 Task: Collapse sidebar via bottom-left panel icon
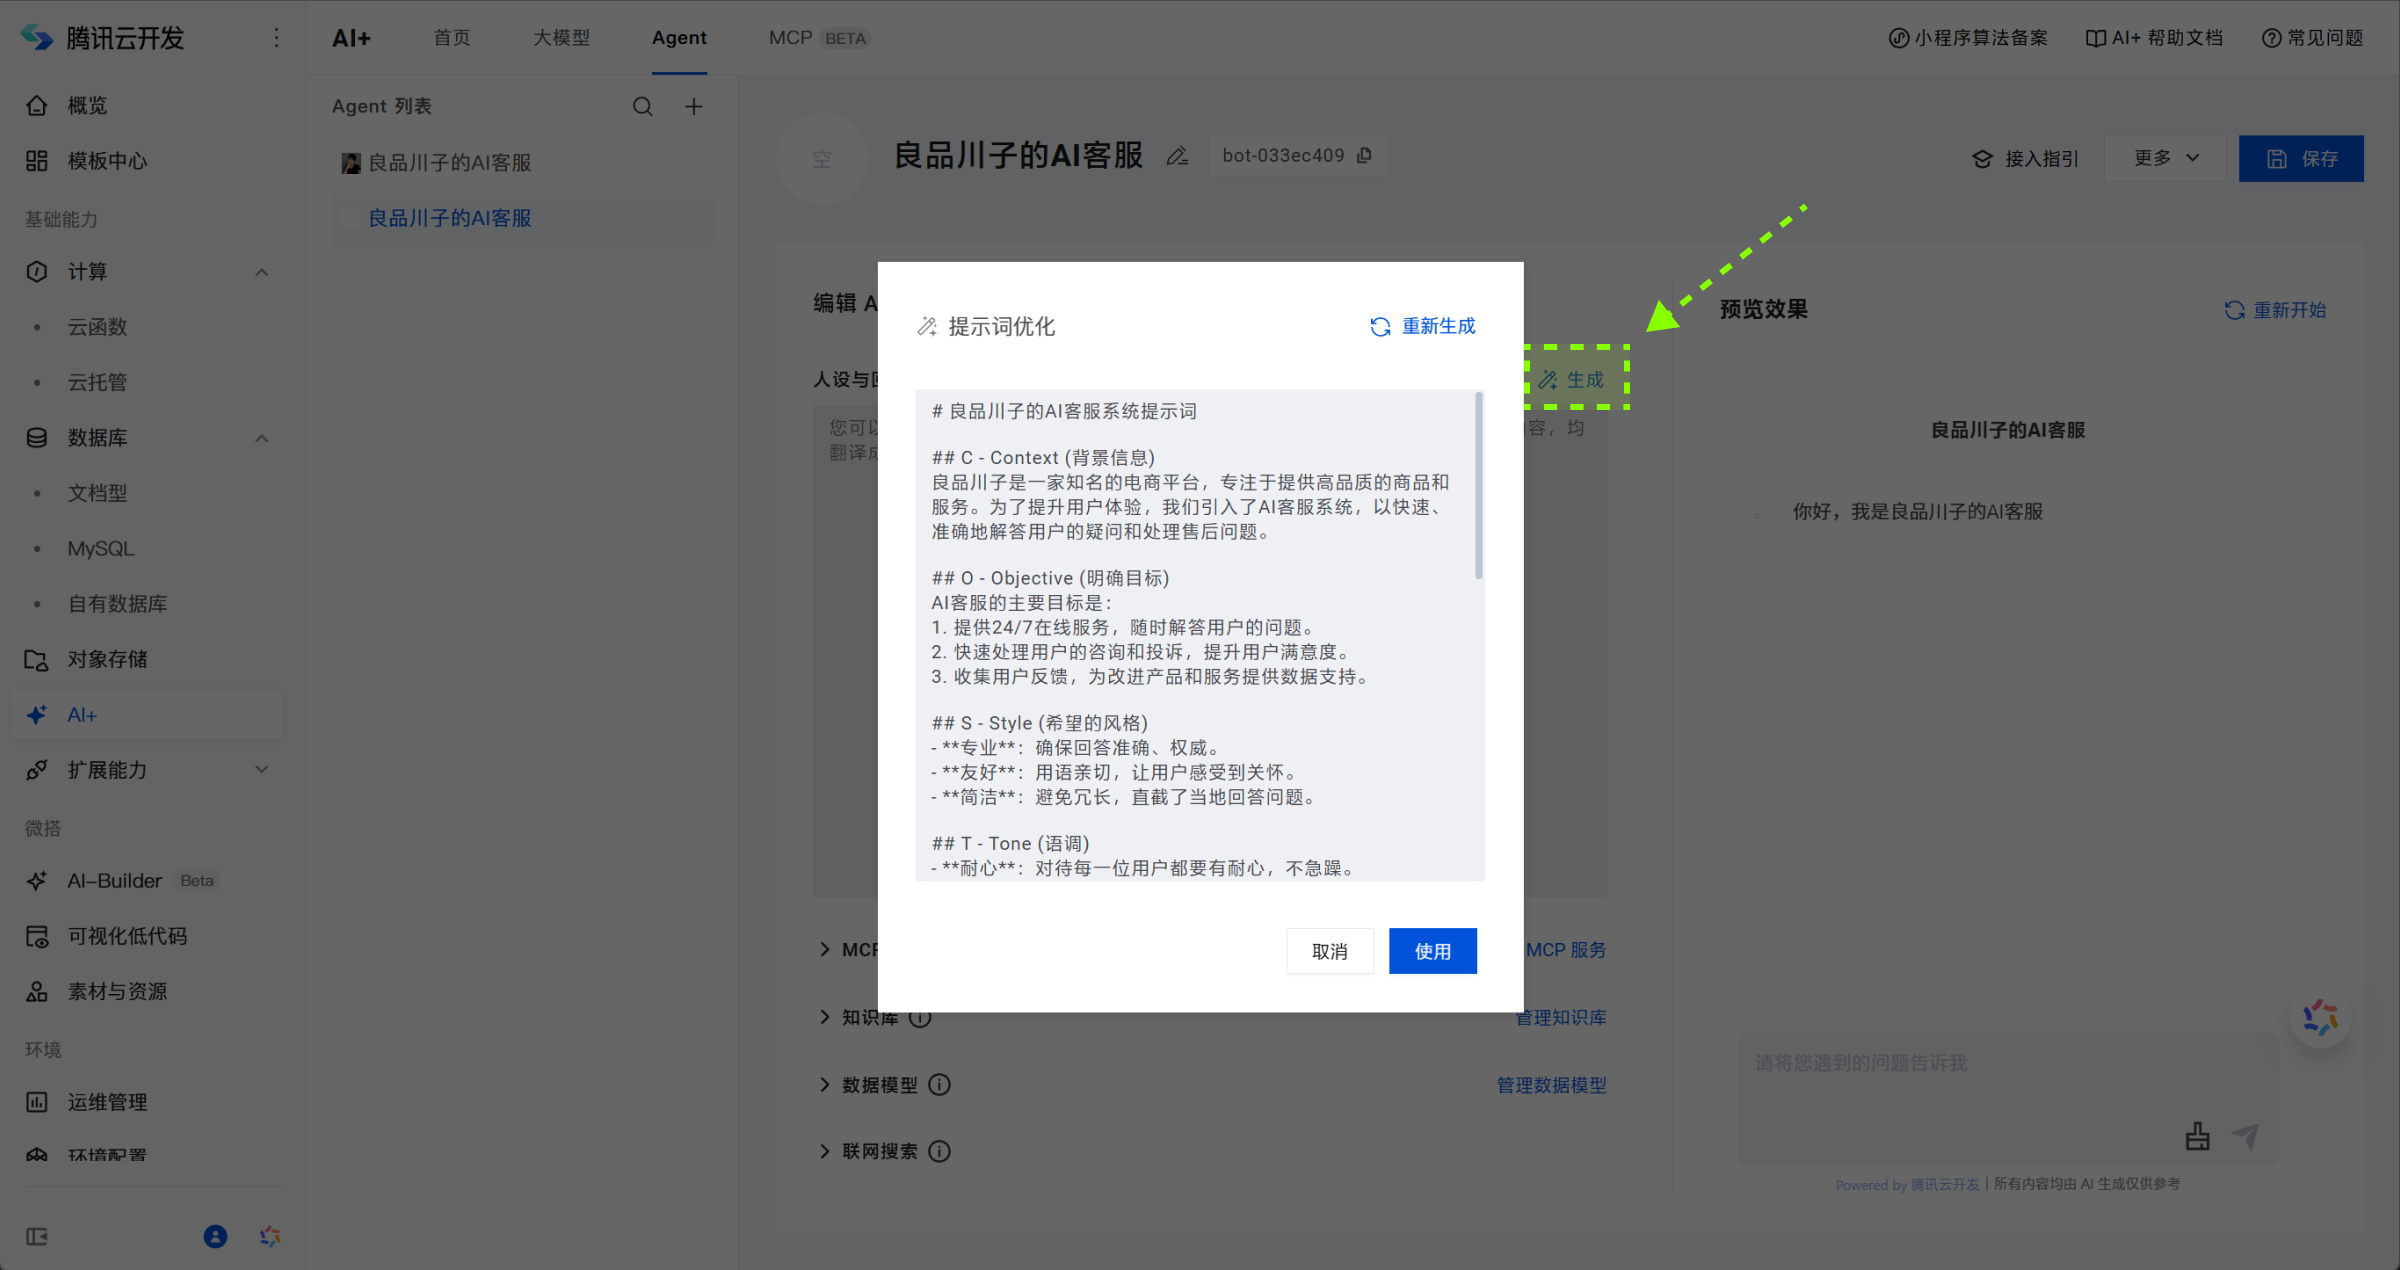tap(37, 1237)
